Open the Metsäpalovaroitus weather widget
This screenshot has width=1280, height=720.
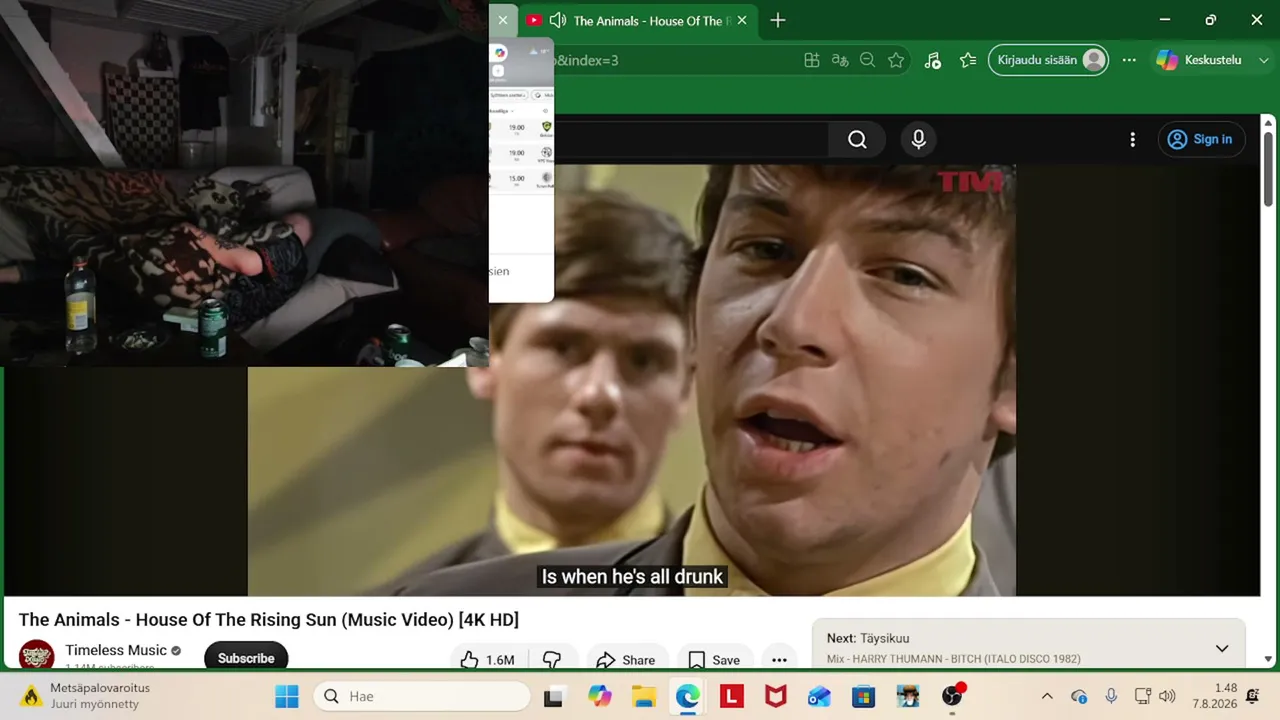click(86, 696)
